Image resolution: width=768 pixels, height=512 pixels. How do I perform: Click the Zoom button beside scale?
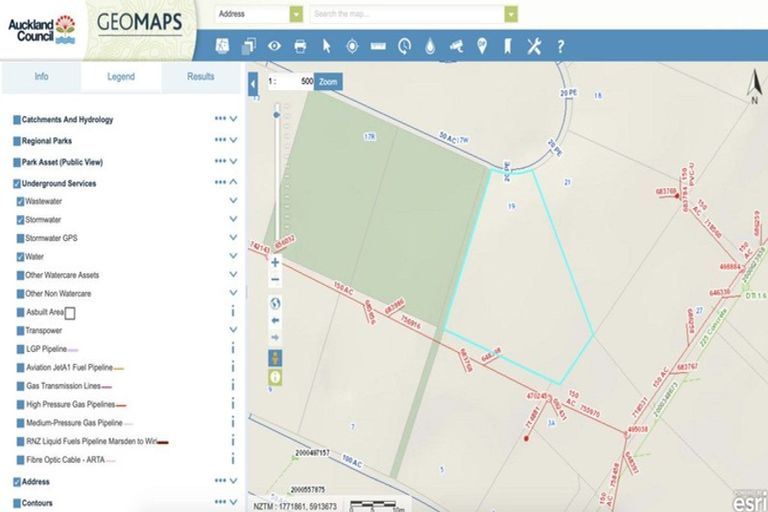pyautogui.click(x=328, y=82)
